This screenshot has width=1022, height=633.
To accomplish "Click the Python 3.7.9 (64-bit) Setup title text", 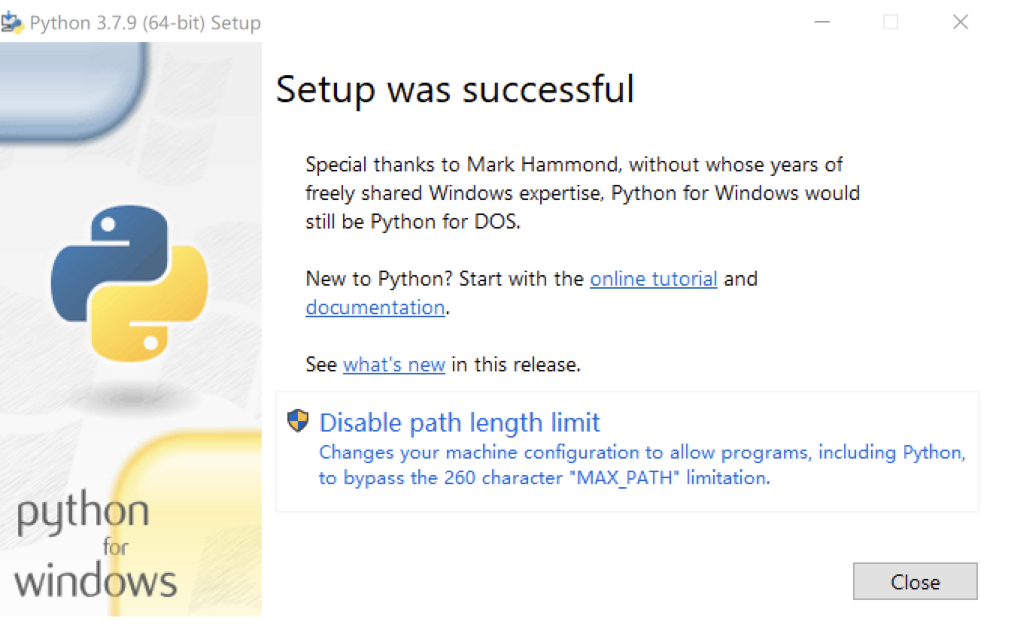I will coord(145,22).
